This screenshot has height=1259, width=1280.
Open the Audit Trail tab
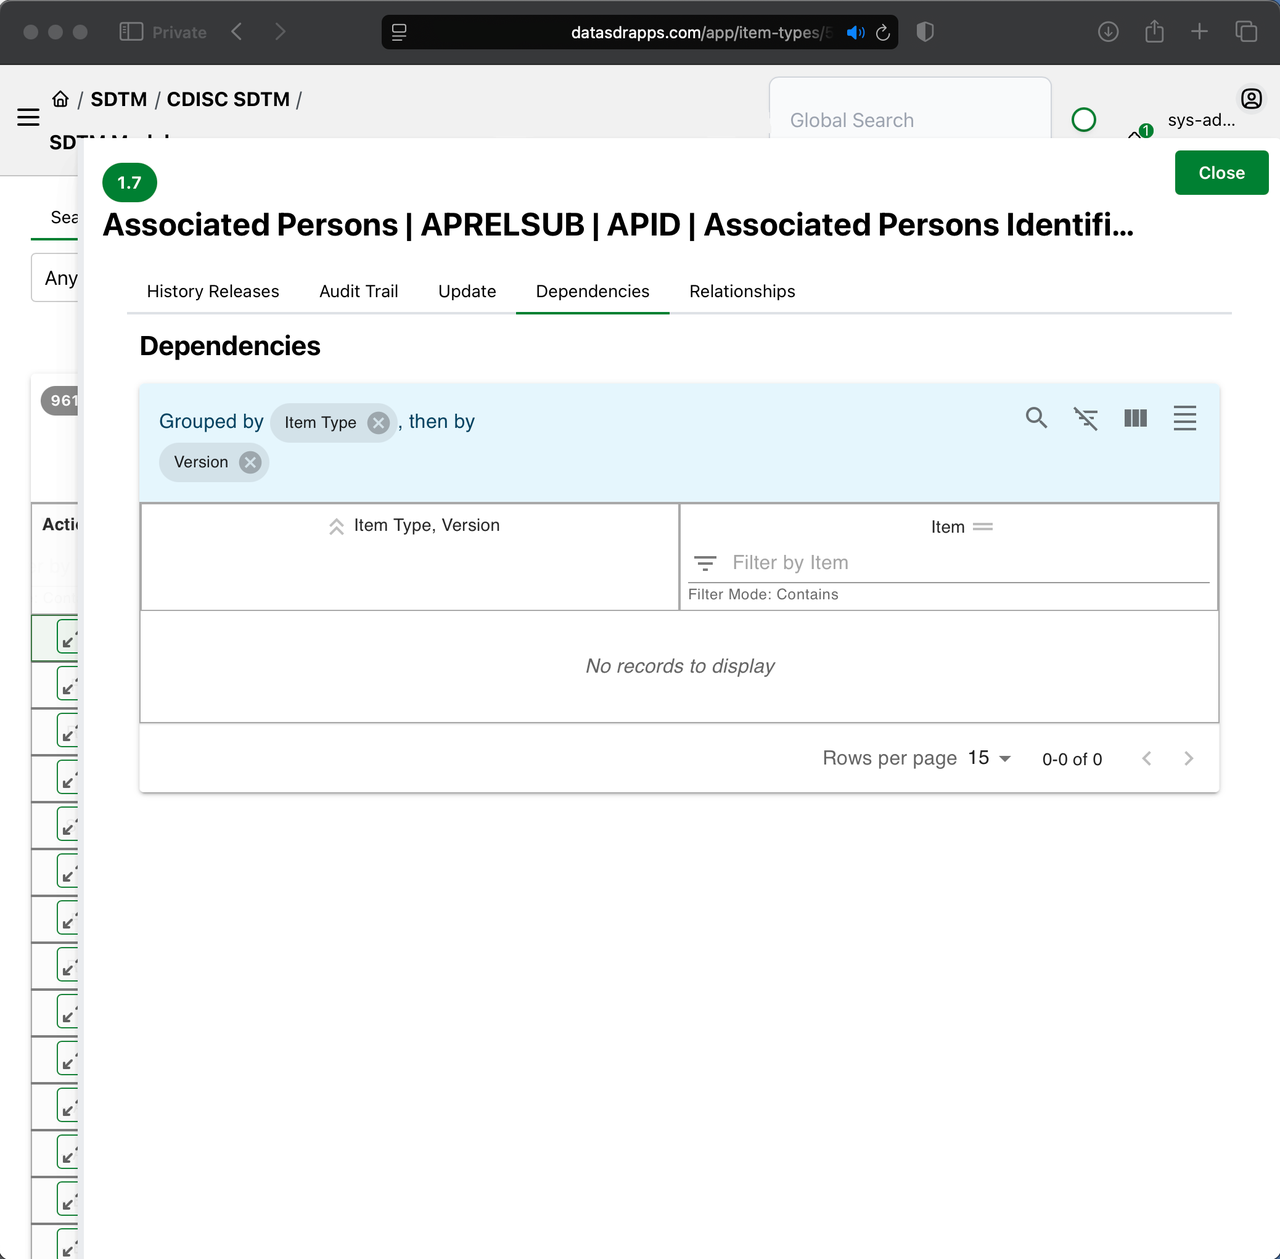(x=358, y=291)
